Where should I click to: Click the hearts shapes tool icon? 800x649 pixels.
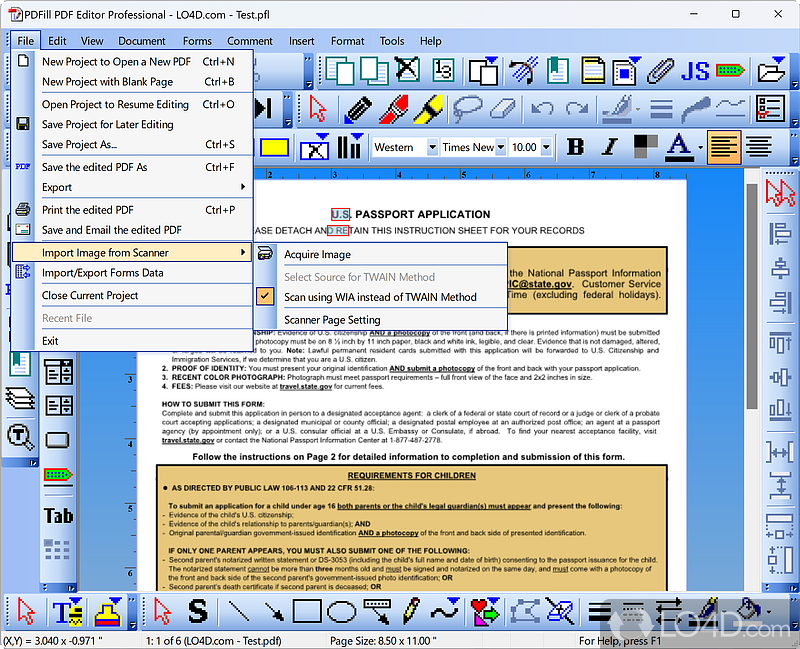tap(485, 611)
